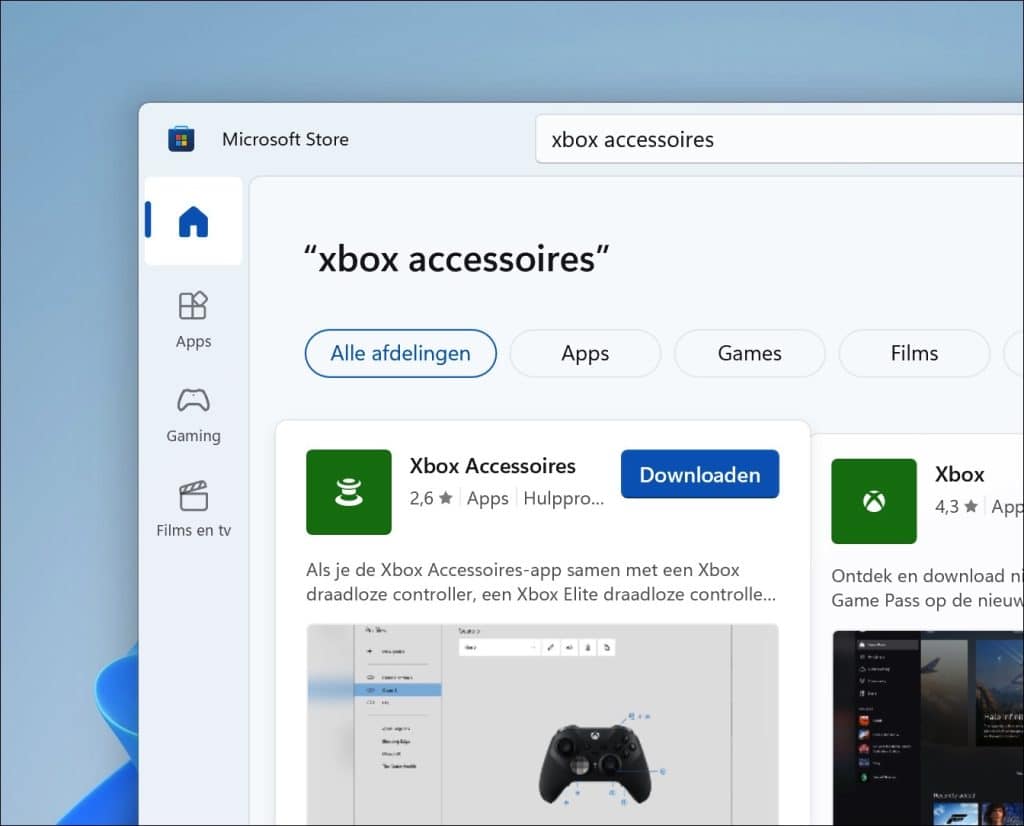Open the Home section in sidebar

point(193,221)
